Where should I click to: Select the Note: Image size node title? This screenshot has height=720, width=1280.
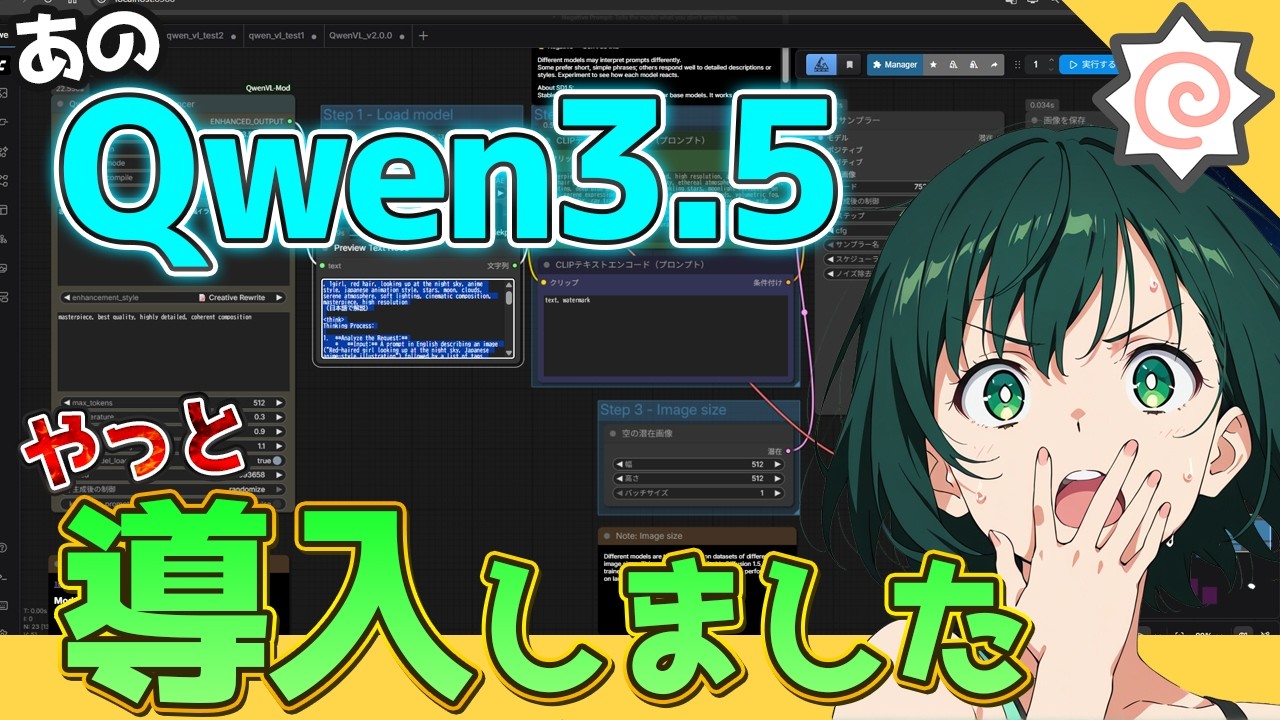(x=650, y=536)
